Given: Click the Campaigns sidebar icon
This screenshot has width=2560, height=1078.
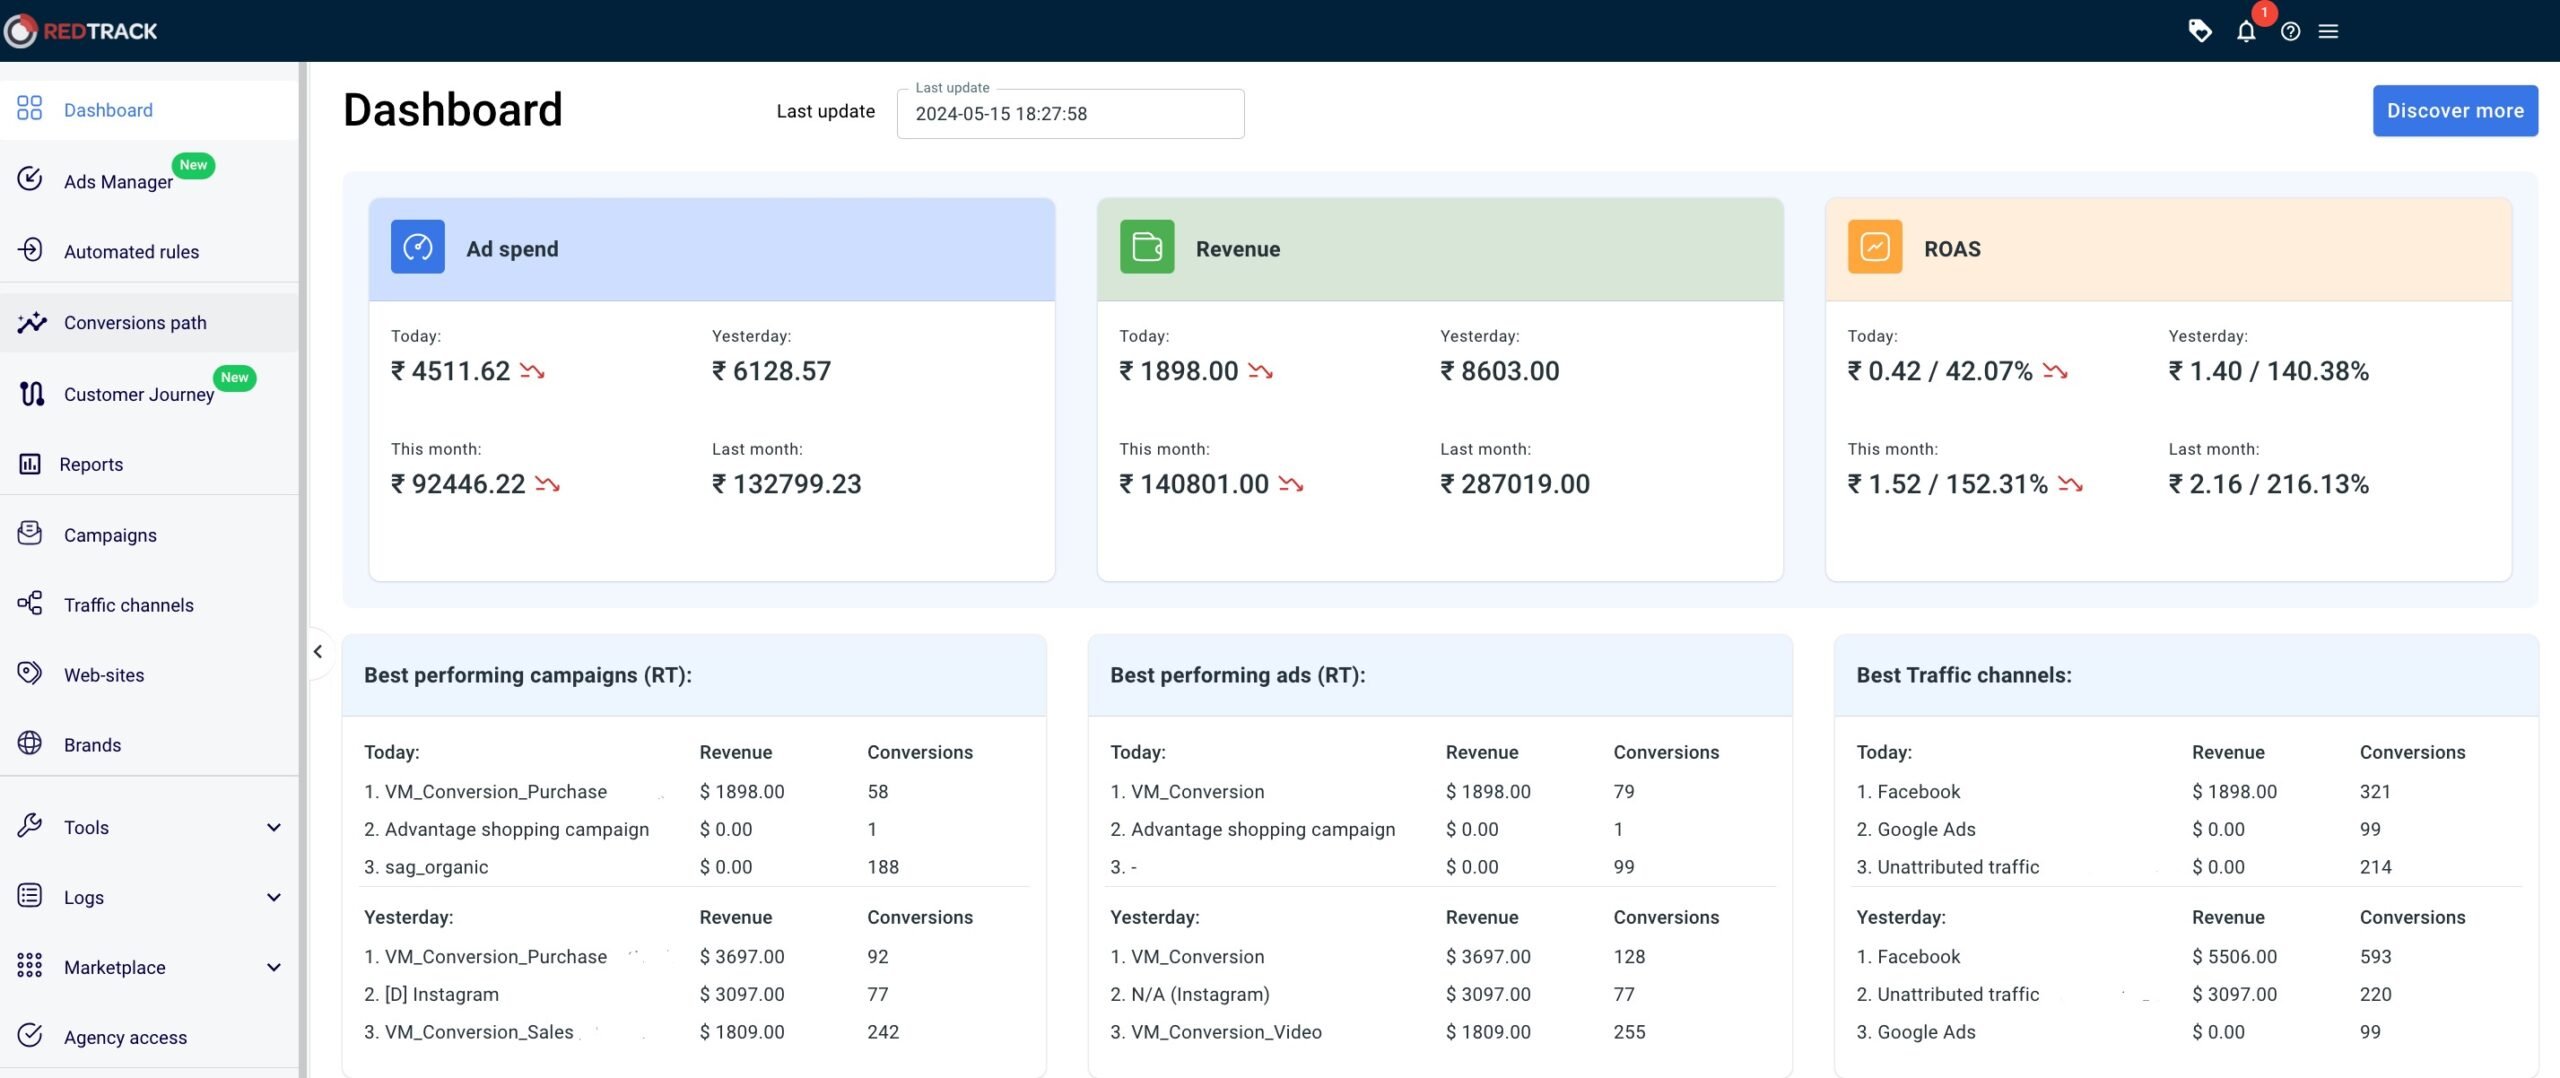Looking at the screenshot, I should [30, 534].
